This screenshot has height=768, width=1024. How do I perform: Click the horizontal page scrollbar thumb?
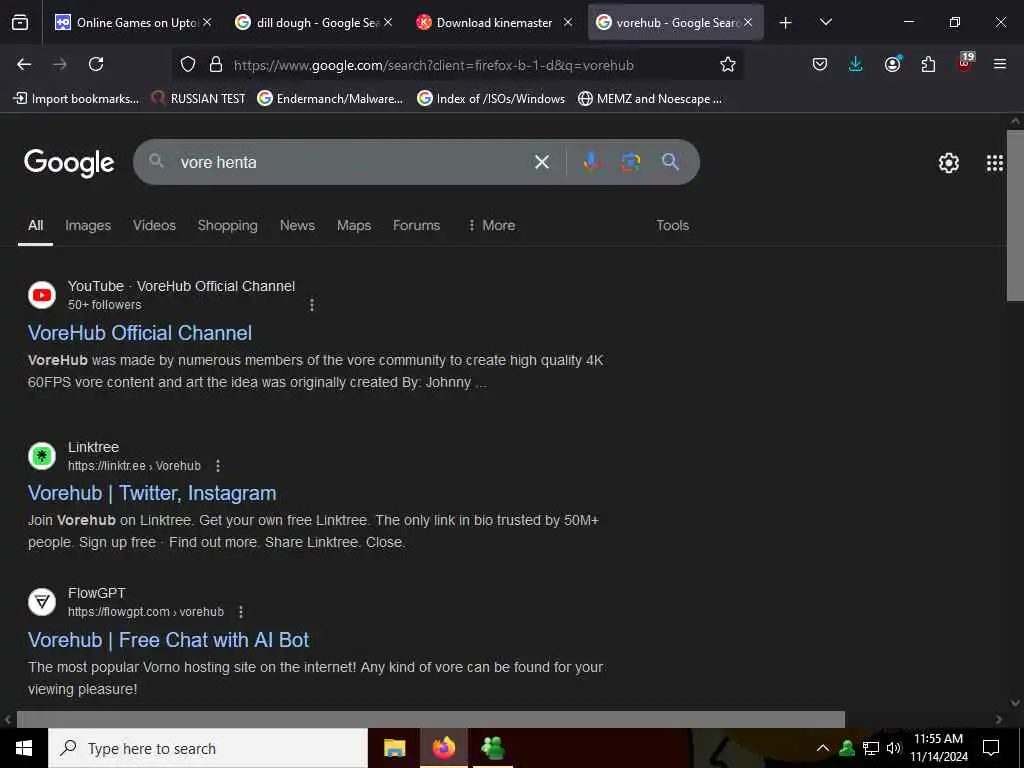coord(431,719)
